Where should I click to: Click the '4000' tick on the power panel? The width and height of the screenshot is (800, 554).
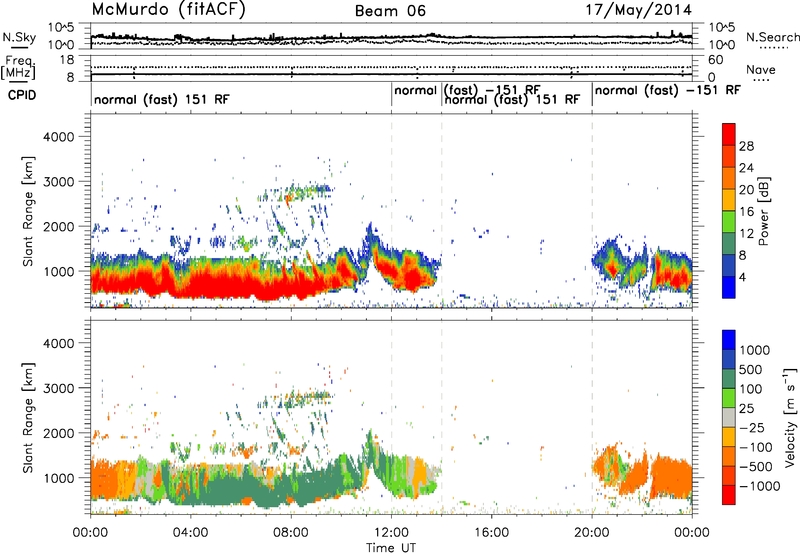click(x=58, y=137)
